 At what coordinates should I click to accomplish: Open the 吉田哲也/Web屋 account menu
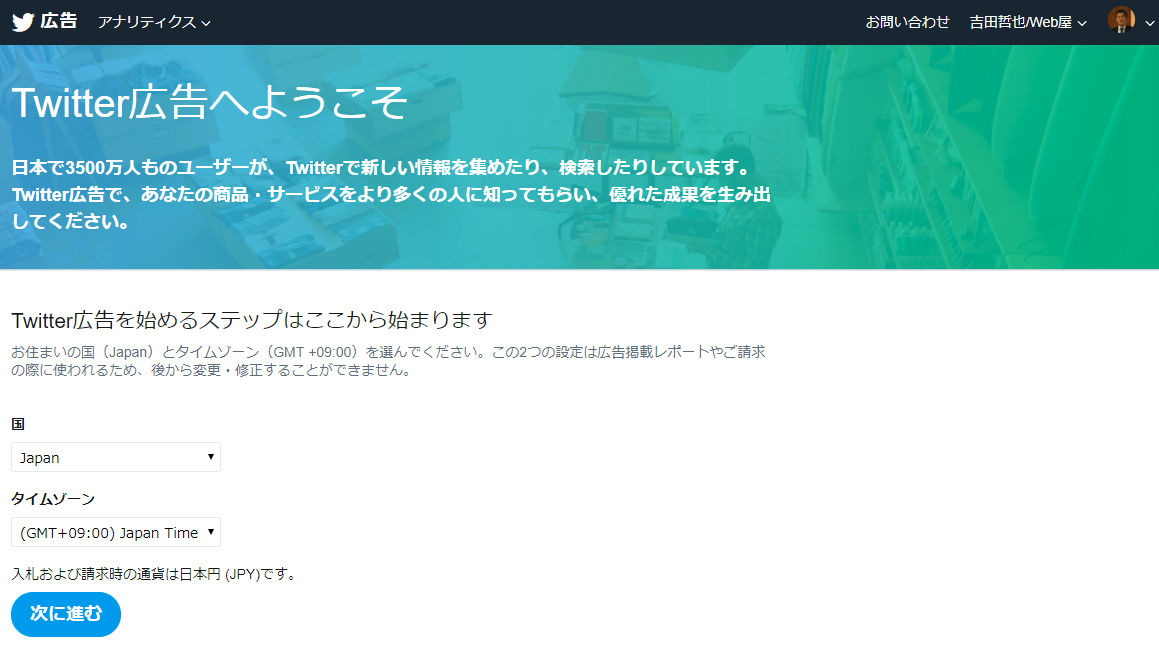click(x=1020, y=22)
